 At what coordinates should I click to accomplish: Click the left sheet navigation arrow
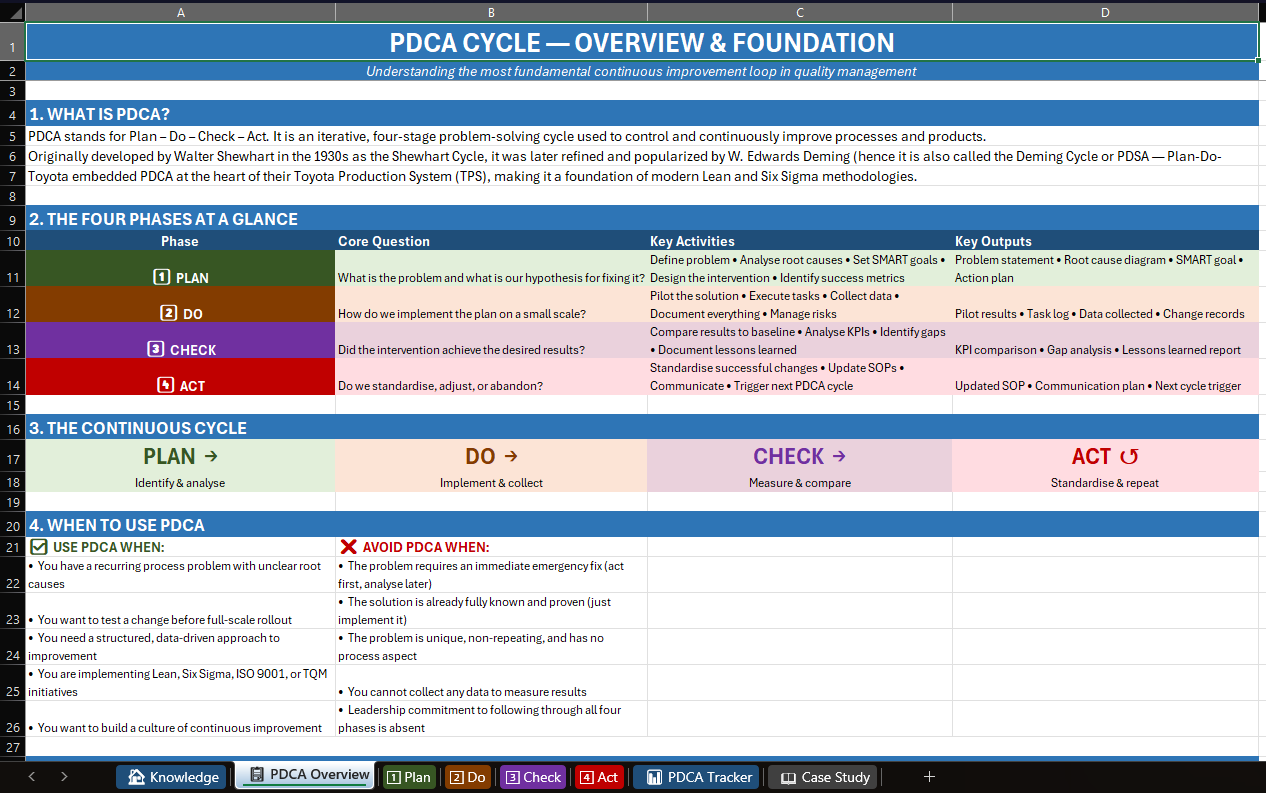(x=31, y=776)
